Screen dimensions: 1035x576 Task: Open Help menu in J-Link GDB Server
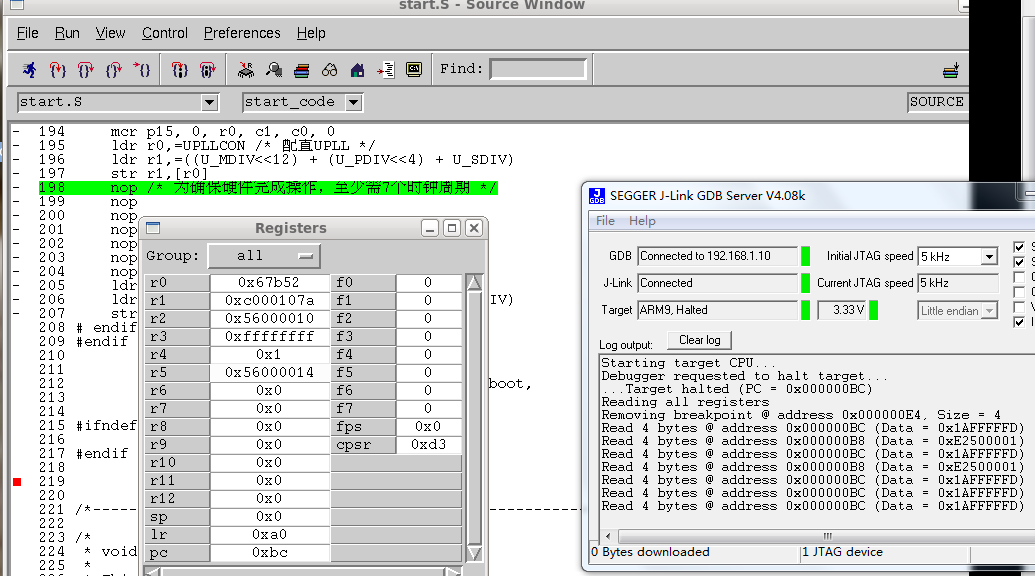642,220
